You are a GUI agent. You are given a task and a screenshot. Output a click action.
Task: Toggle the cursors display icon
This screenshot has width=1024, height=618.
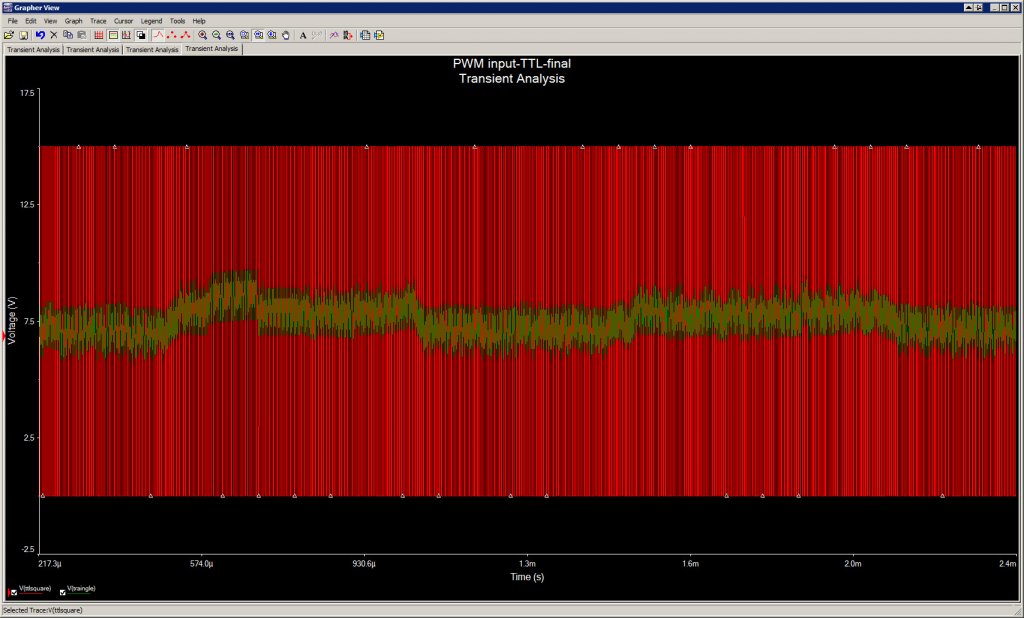(127, 35)
